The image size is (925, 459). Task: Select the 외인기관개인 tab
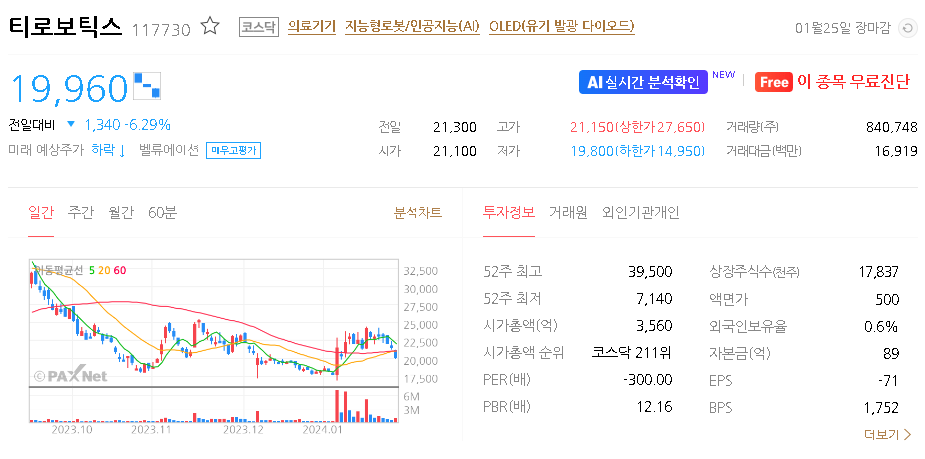[x=641, y=212]
